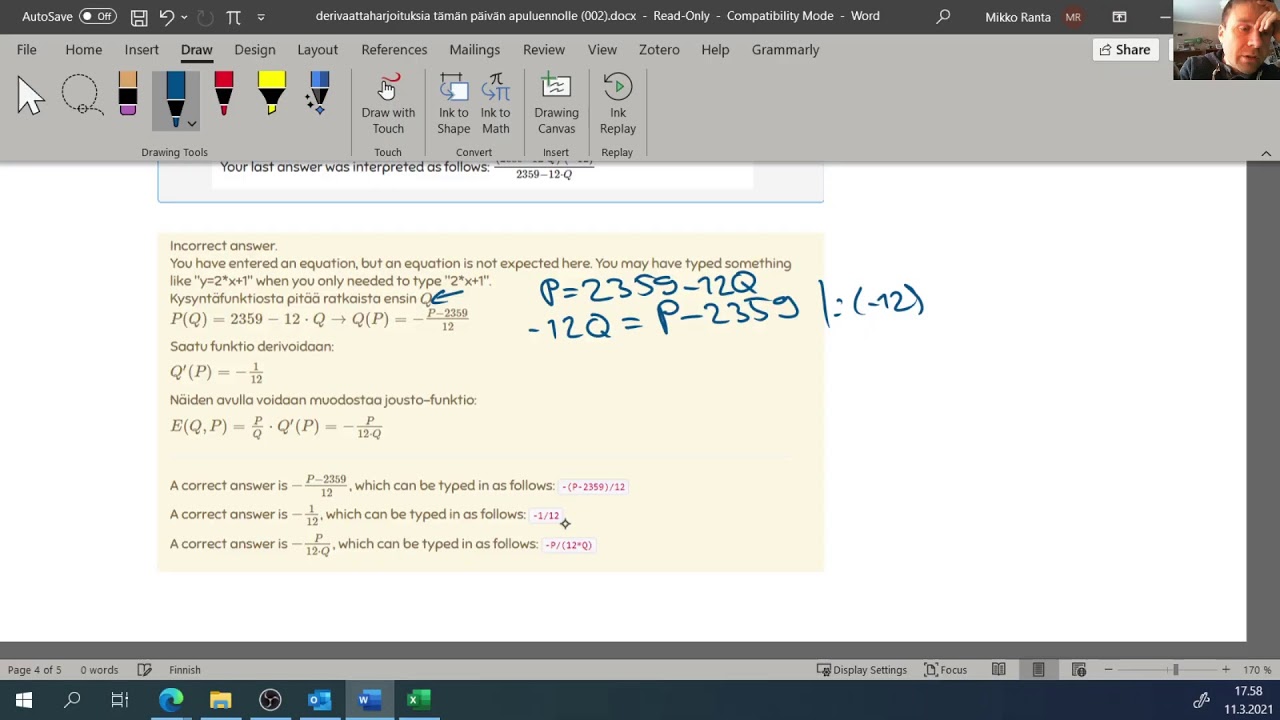This screenshot has height=720, width=1280.
Task: Click Ink to Math
Action: (495, 104)
